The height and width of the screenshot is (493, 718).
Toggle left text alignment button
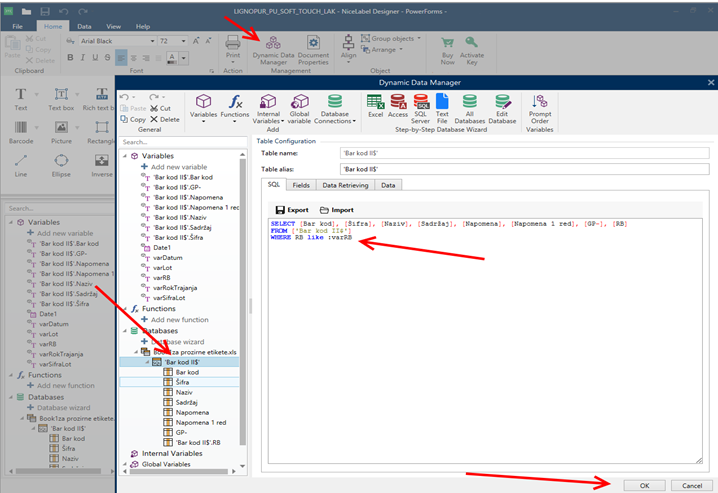[x=121, y=58]
